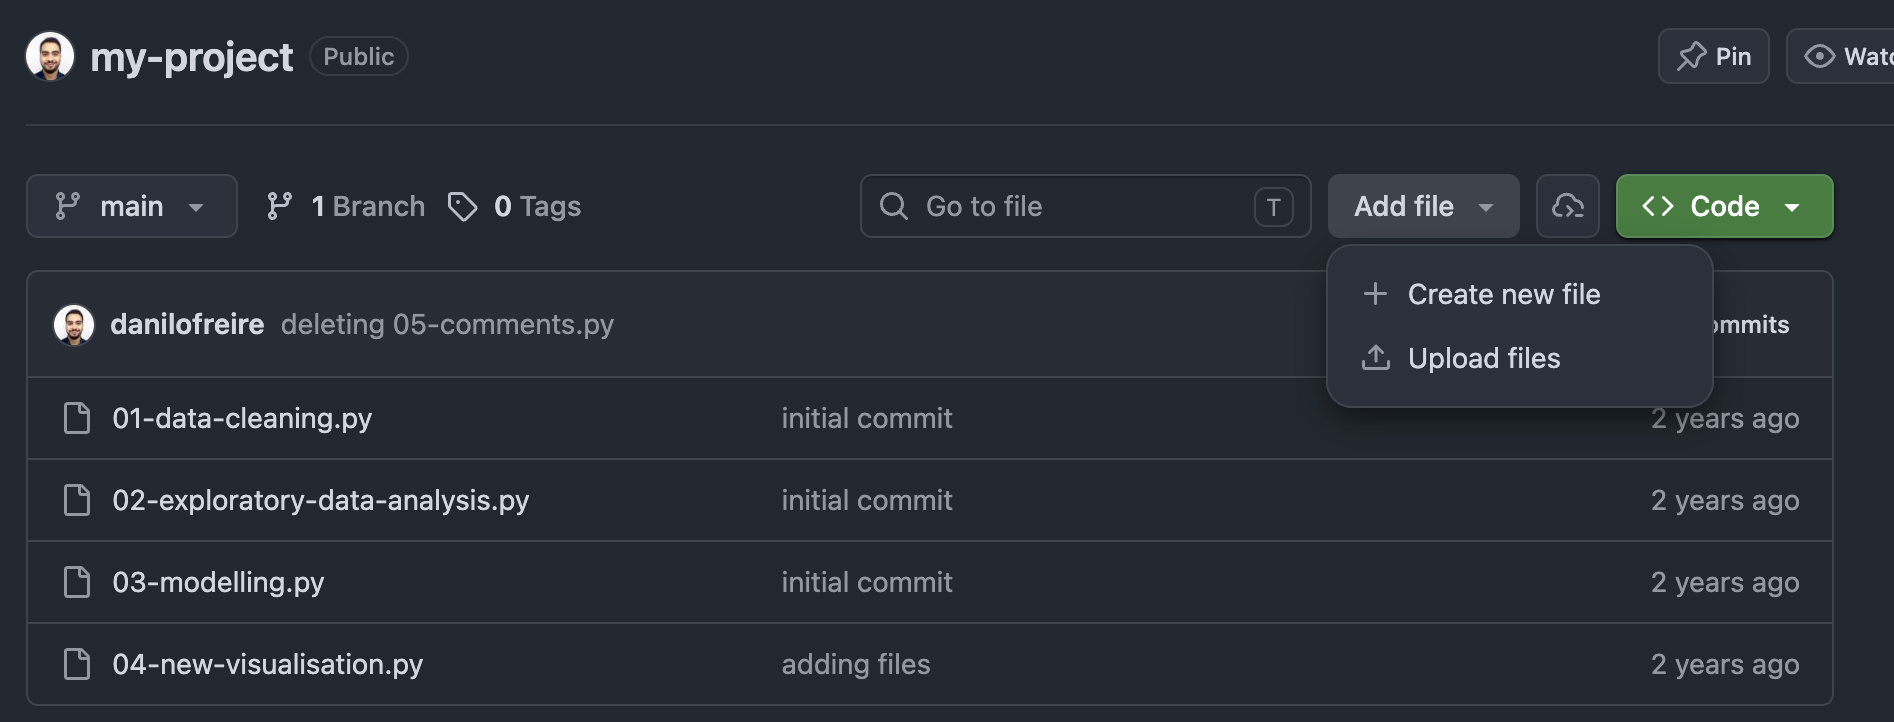Click the file icon beside 03-modelling.py
Screen dimensions: 1894x722
77,582
